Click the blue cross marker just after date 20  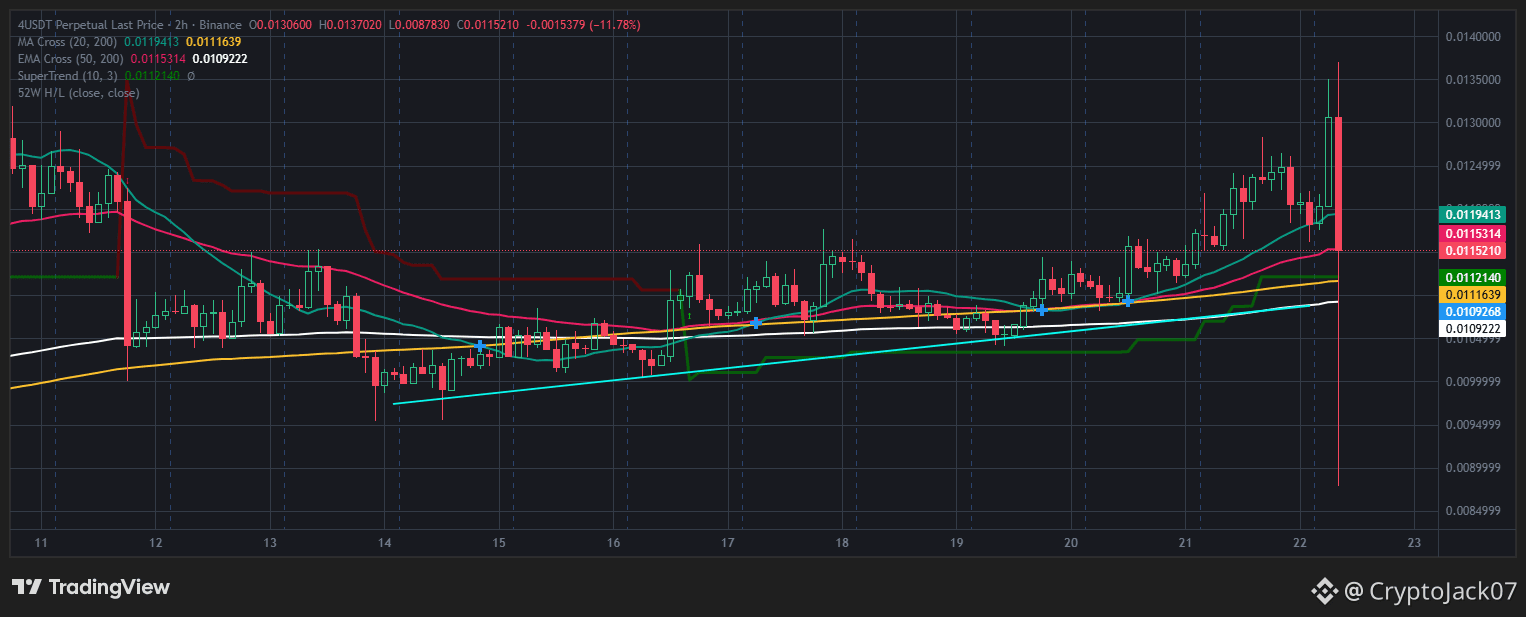1127,301
